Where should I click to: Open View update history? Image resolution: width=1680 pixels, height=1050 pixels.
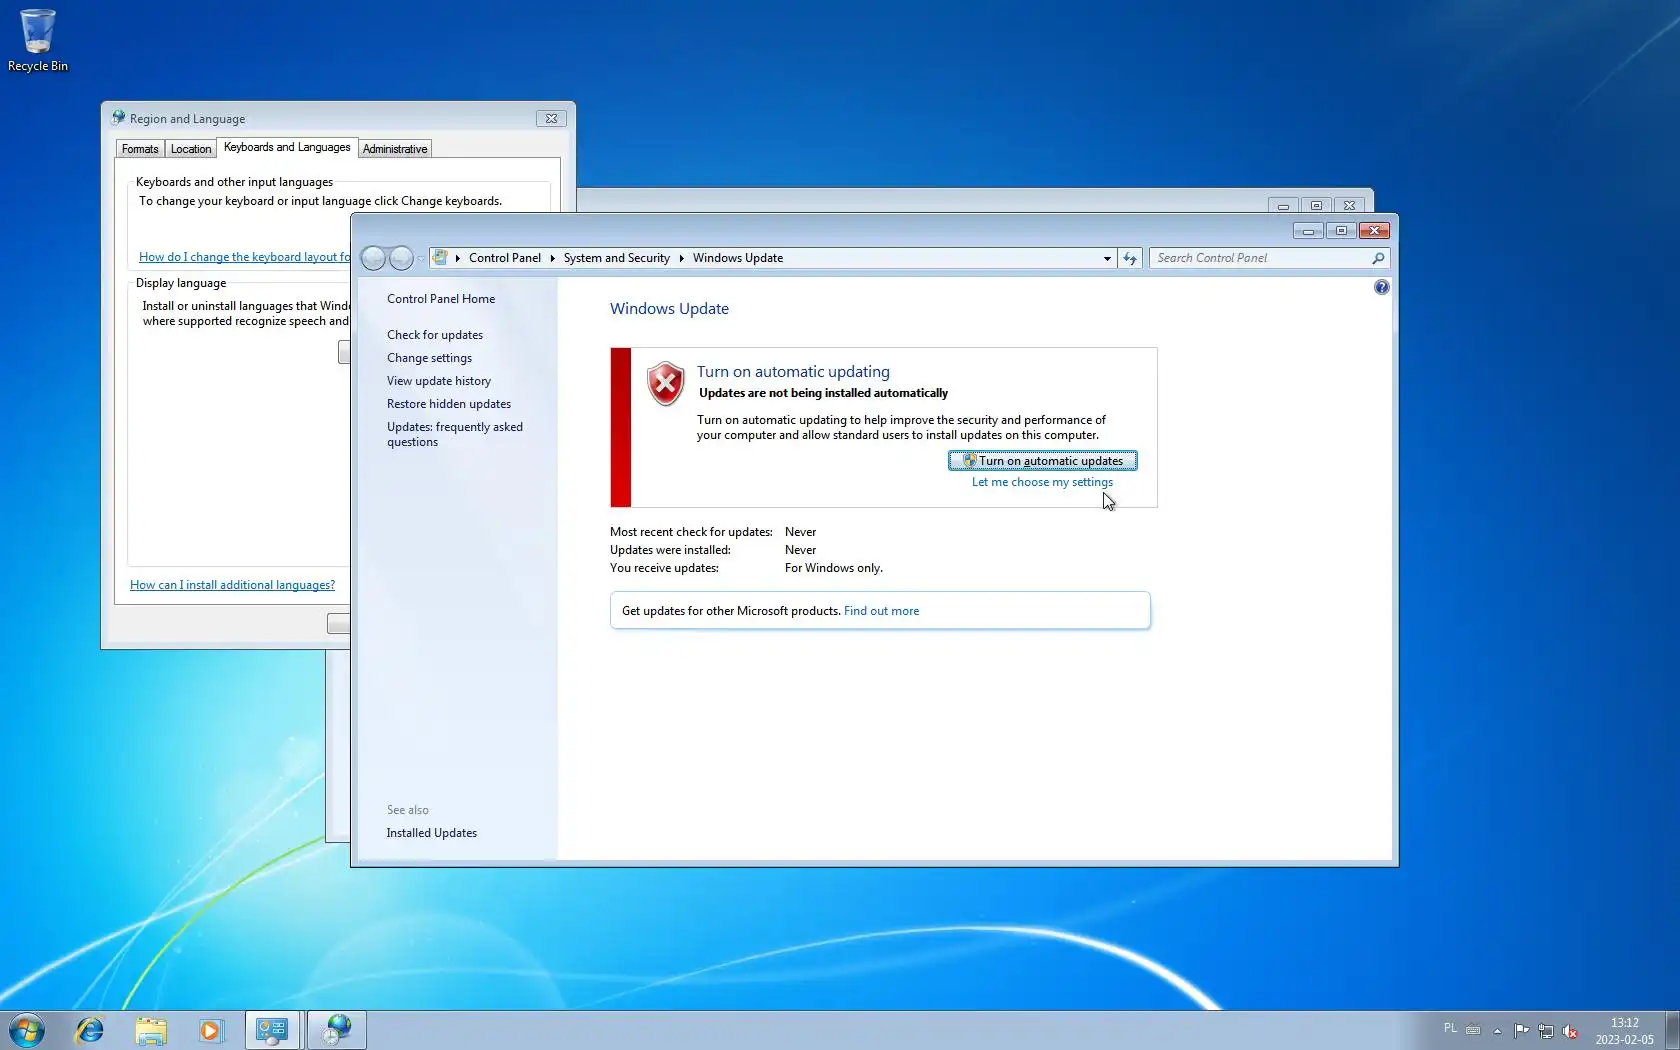click(439, 381)
